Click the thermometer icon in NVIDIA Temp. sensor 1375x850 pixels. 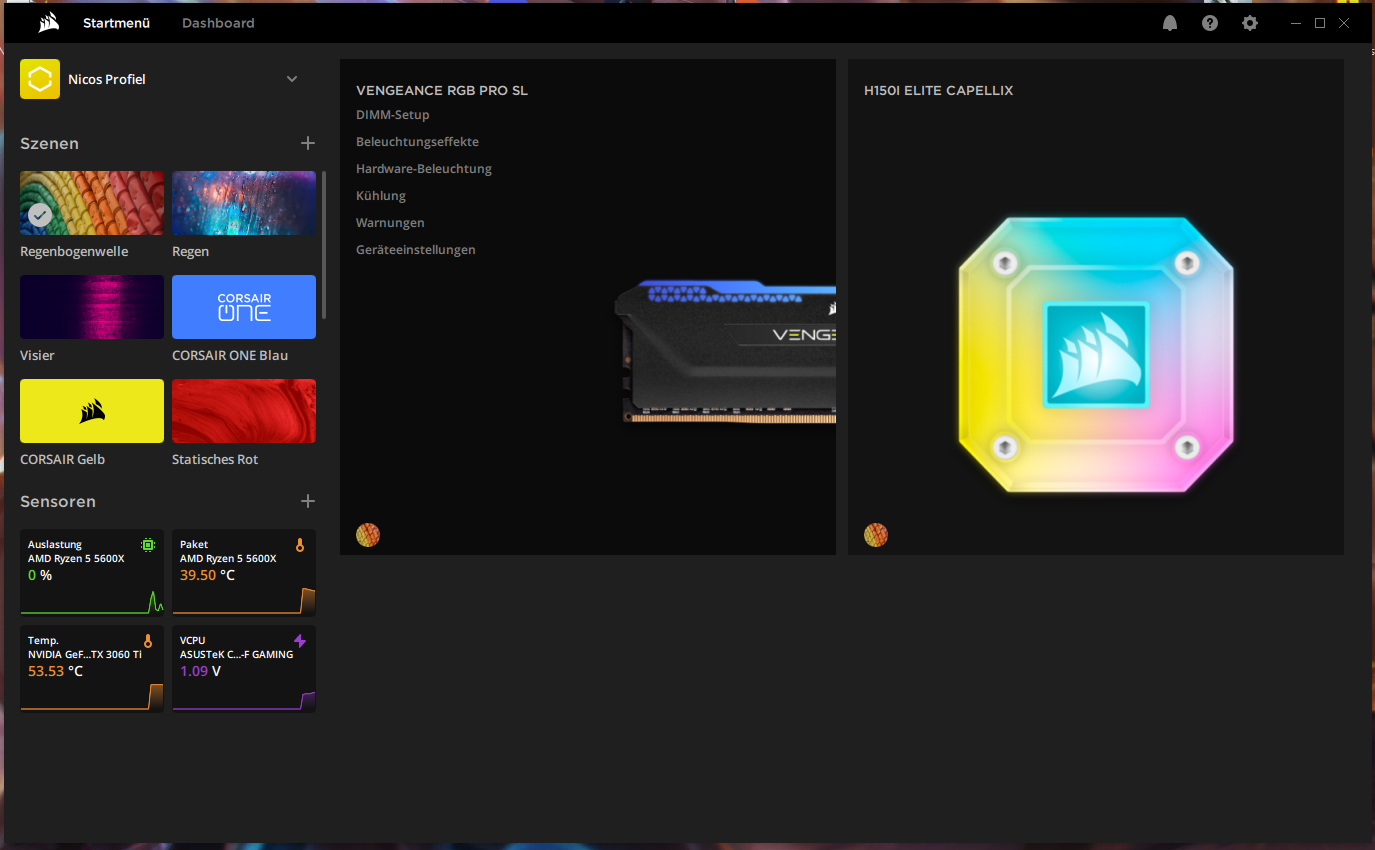click(x=148, y=641)
